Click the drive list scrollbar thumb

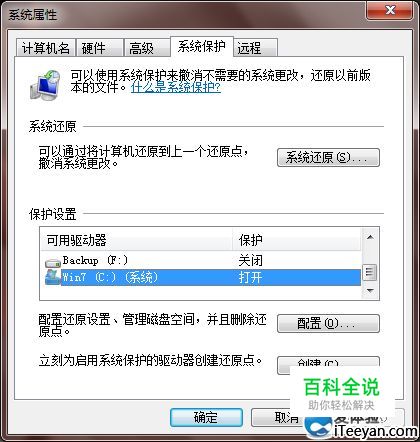pos(370,272)
